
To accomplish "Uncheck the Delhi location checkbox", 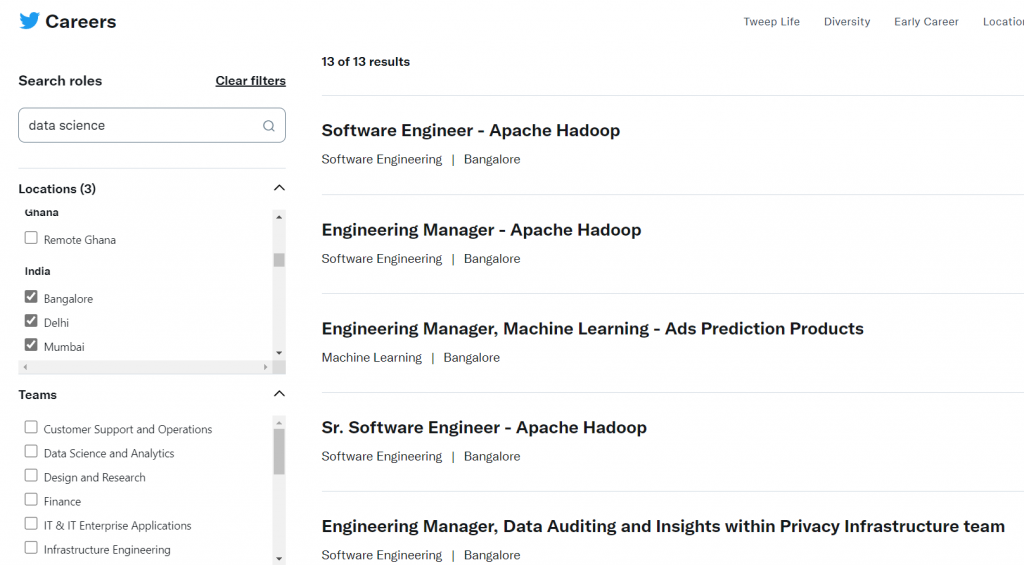I will coord(31,321).
